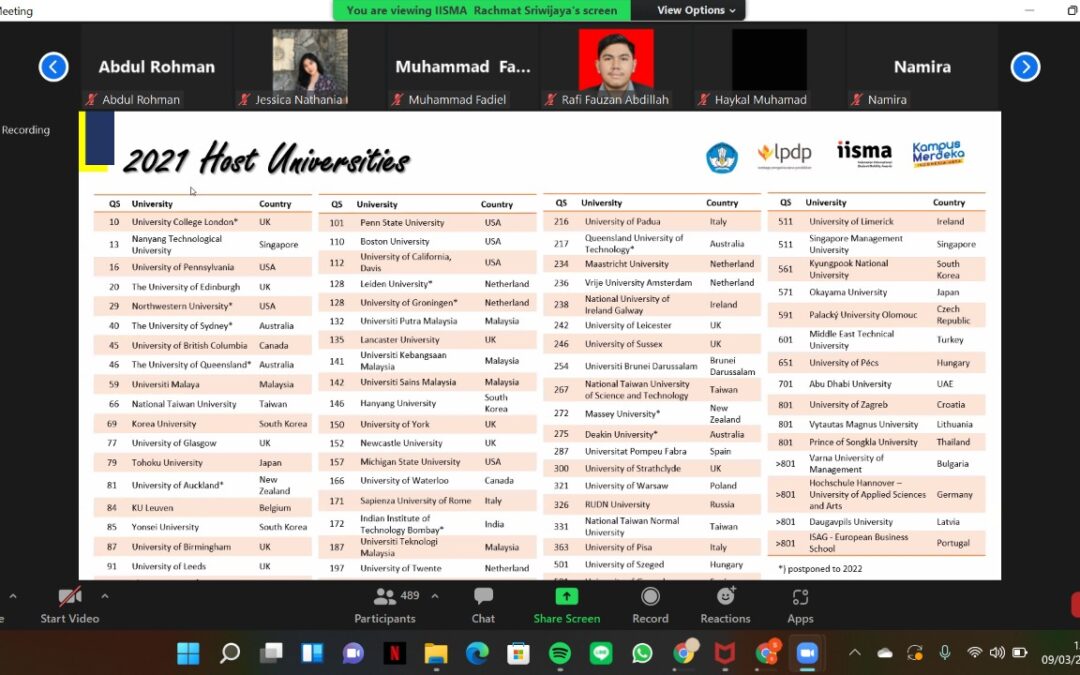The image size is (1080, 675).
Task: Click the screen sharing notification banner
Action: [x=483, y=10]
